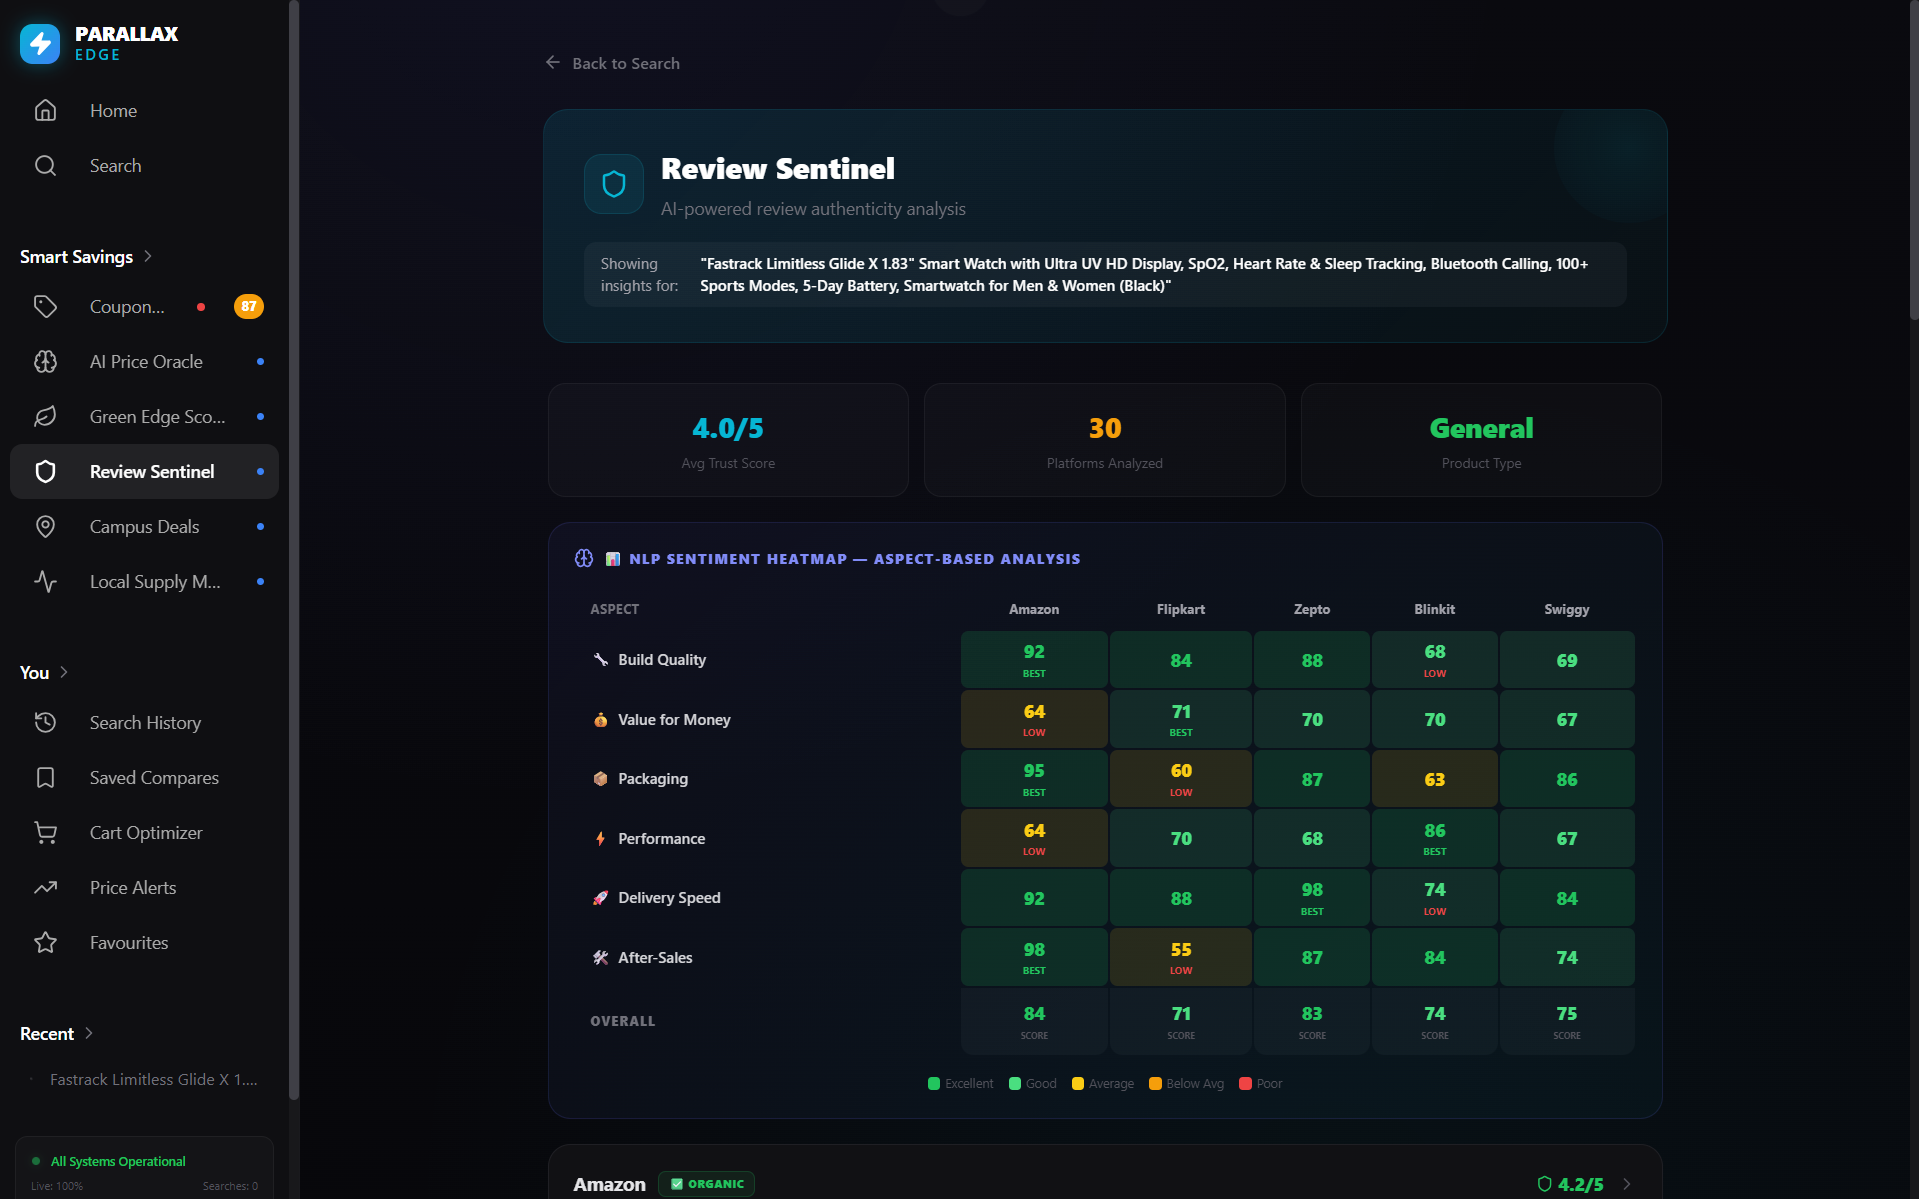
Task: Click the Coupon tag icon
Action: 45,306
